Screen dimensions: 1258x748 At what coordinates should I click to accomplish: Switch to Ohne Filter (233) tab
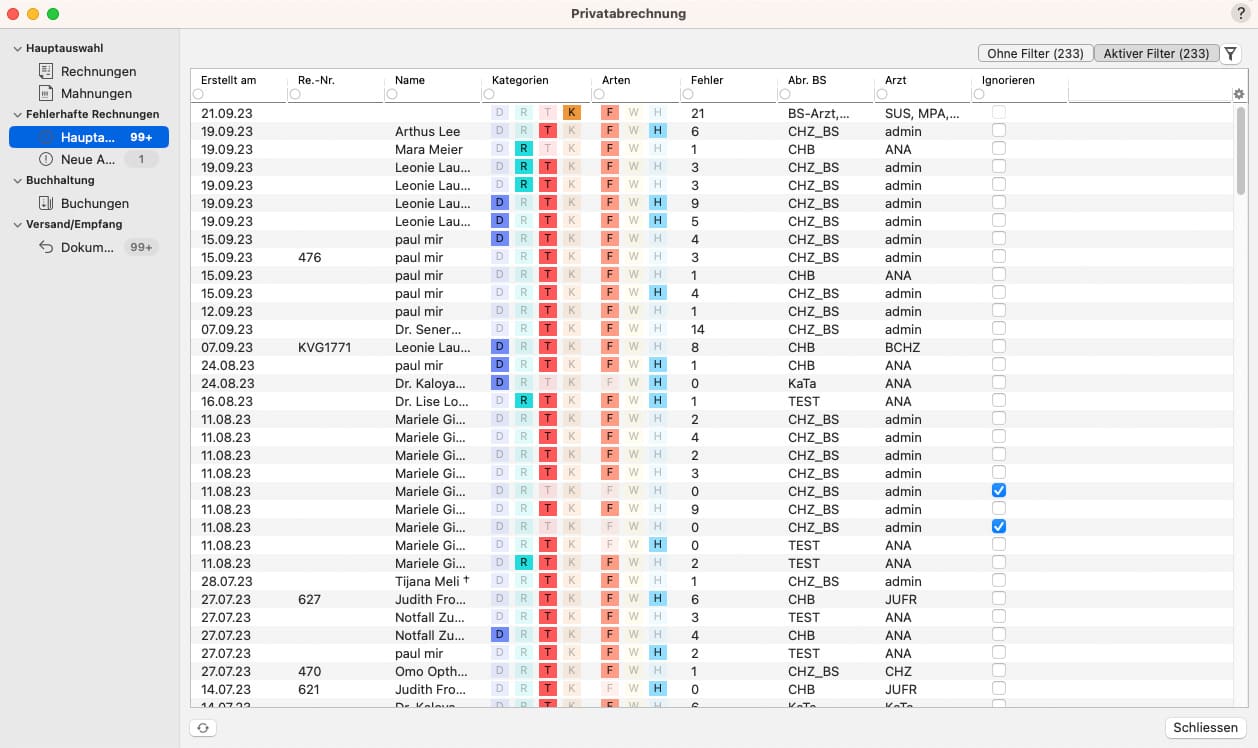[x=1035, y=54]
